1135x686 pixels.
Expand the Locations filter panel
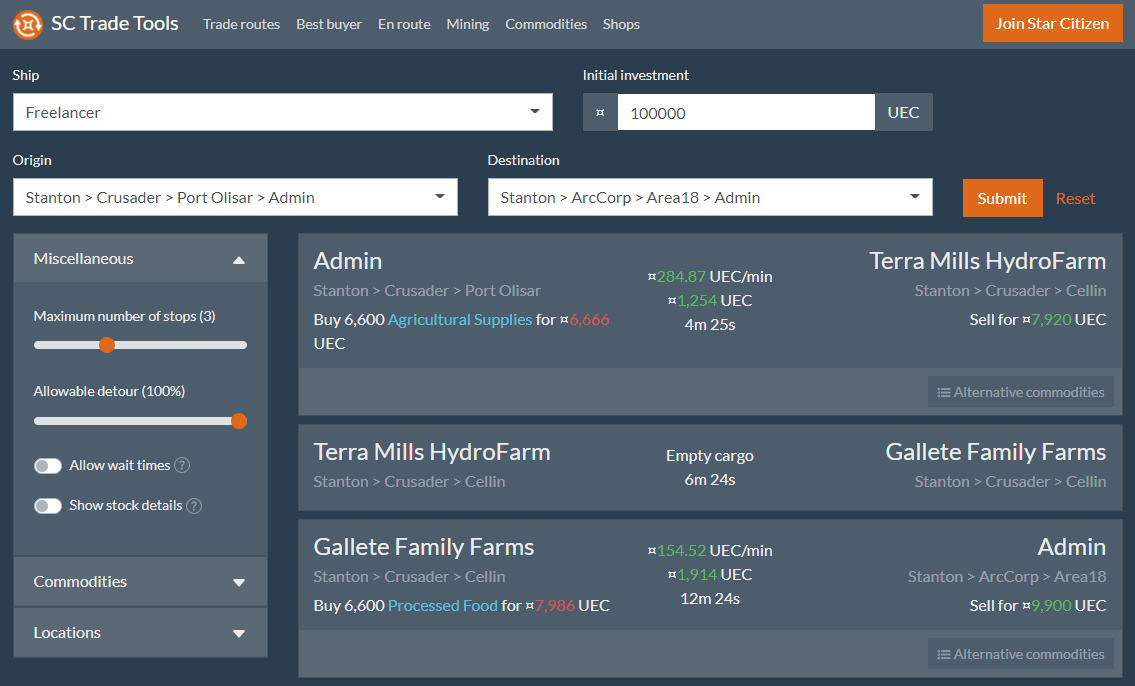click(x=140, y=632)
